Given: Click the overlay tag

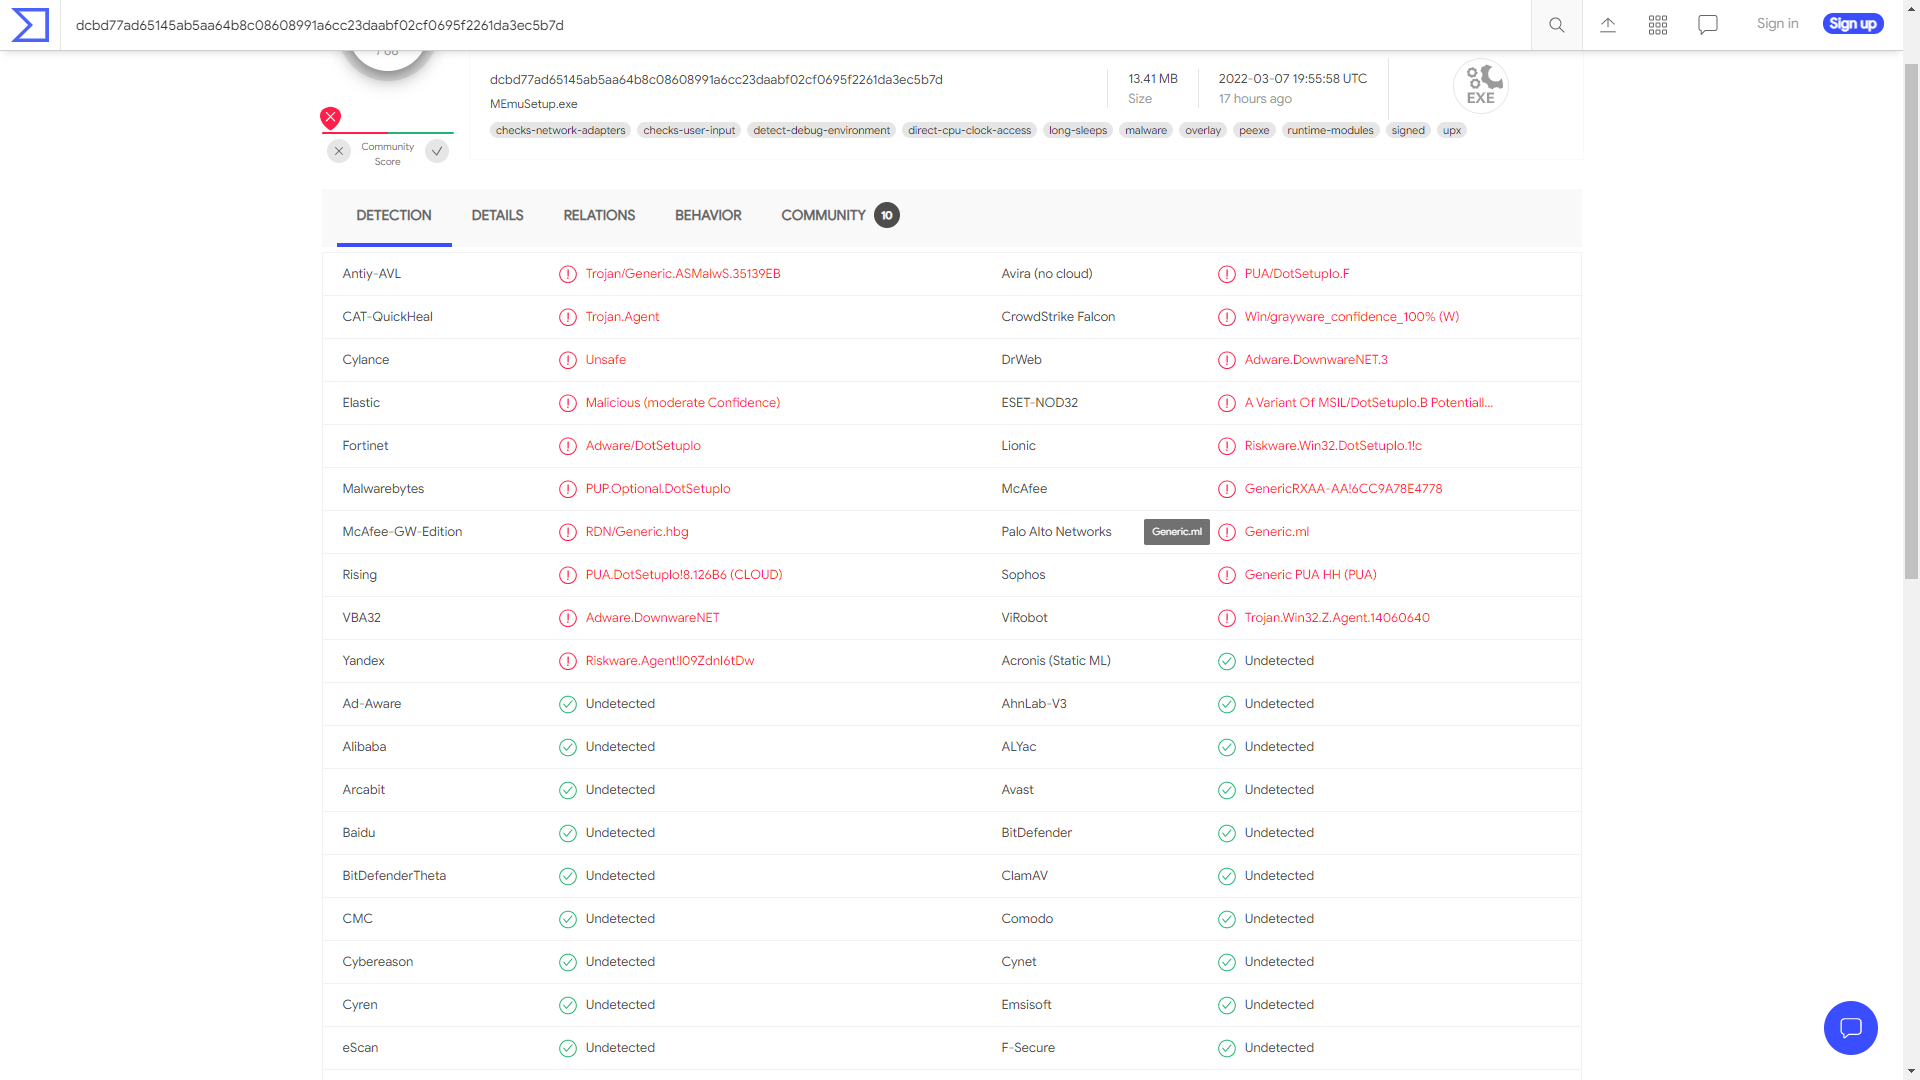Looking at the screenshot, I should (1203, 131).
